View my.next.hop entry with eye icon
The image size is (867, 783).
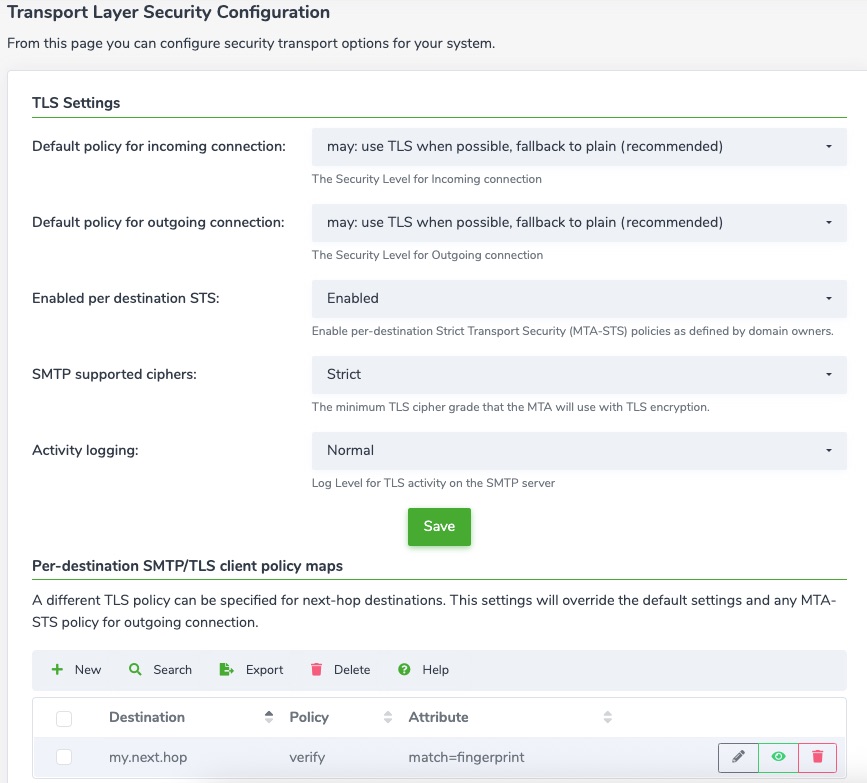[778, 757]
